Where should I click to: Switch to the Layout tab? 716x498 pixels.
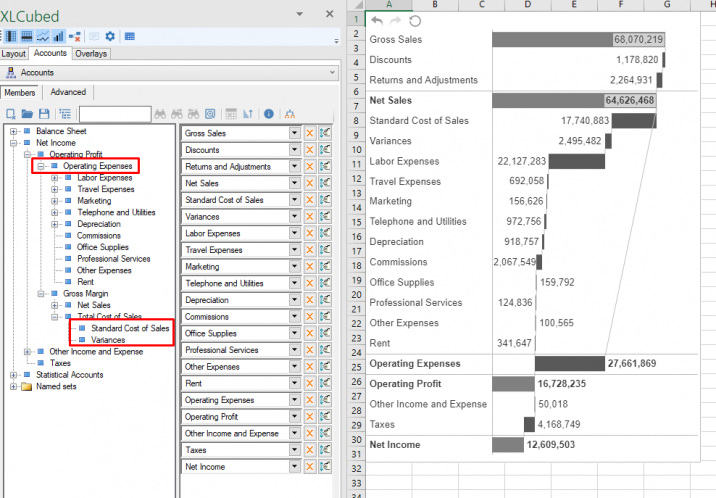pos(14,54)
